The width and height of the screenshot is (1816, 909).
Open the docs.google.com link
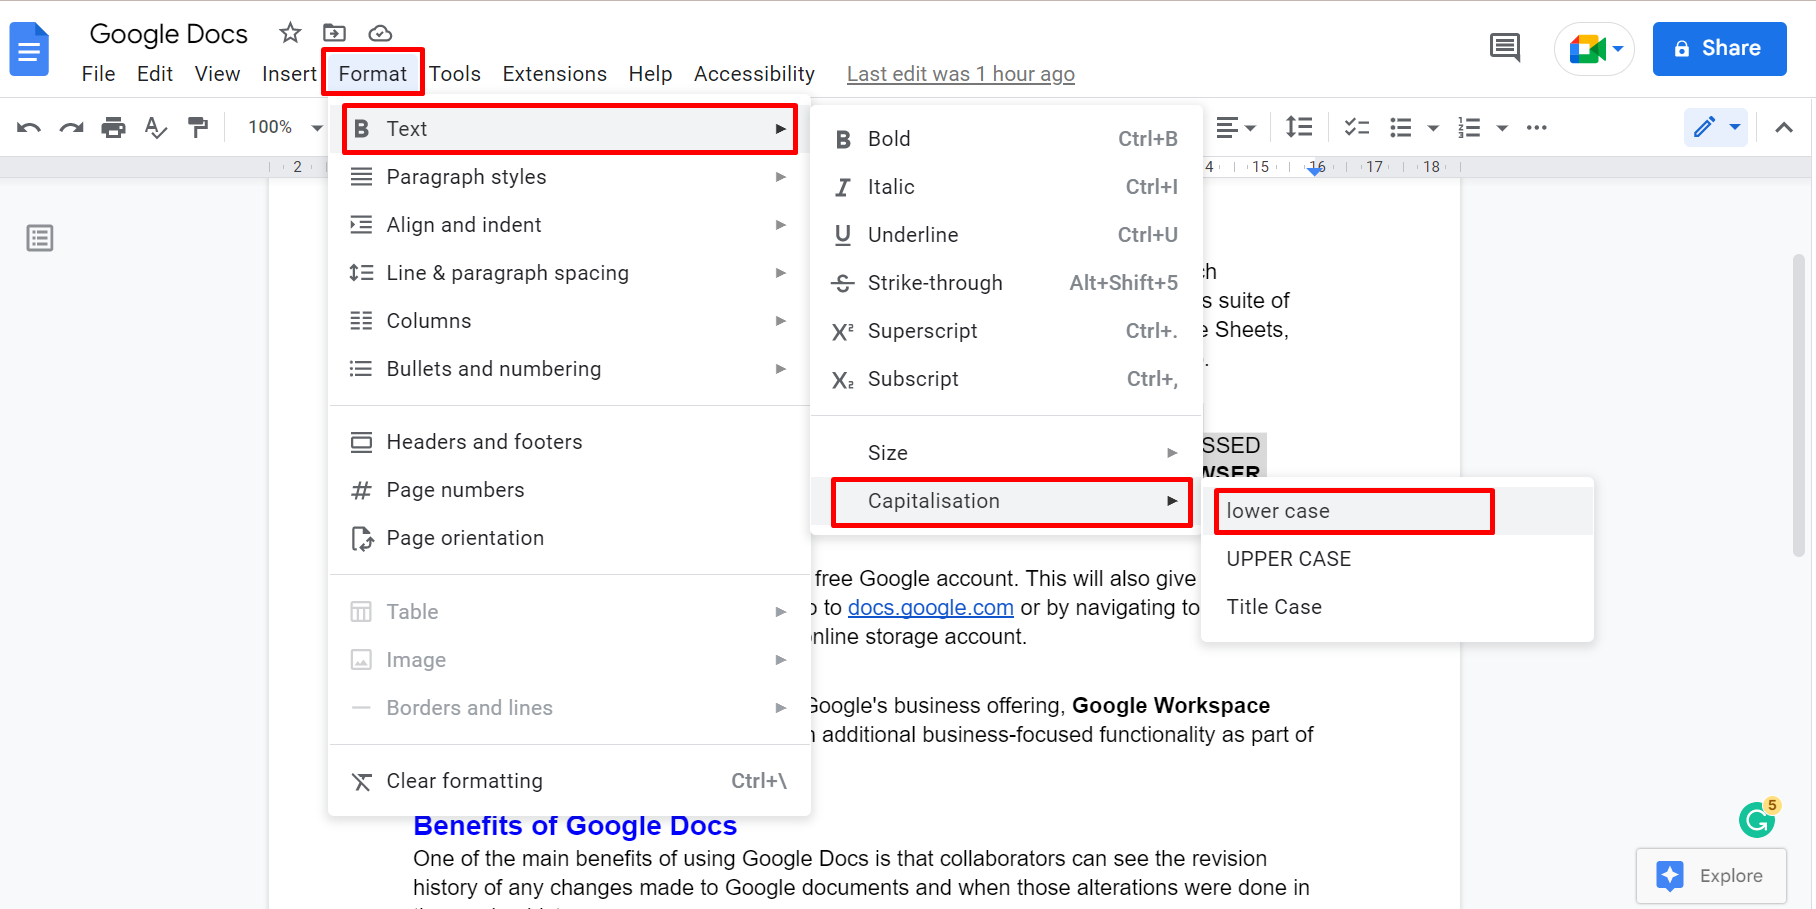click(931, 608)
